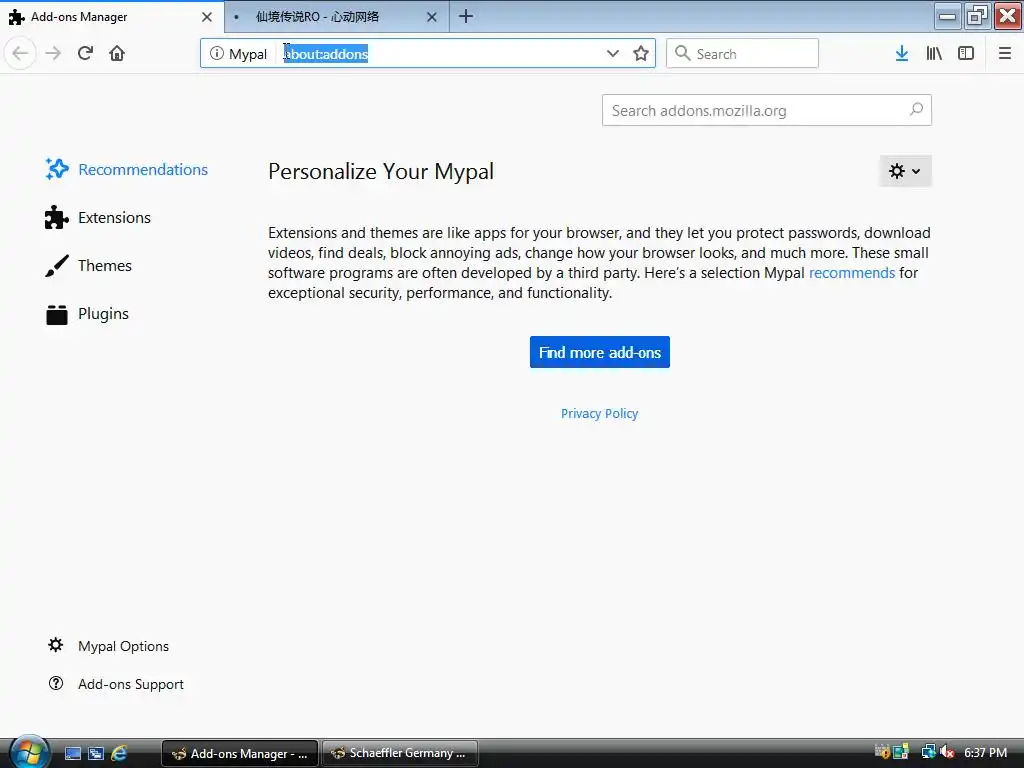The height and width of the screenshot is (768, 1024).
Task: Switch to 仙境传说RO - 心动网络 tab
Action: [x=336, y=17]
